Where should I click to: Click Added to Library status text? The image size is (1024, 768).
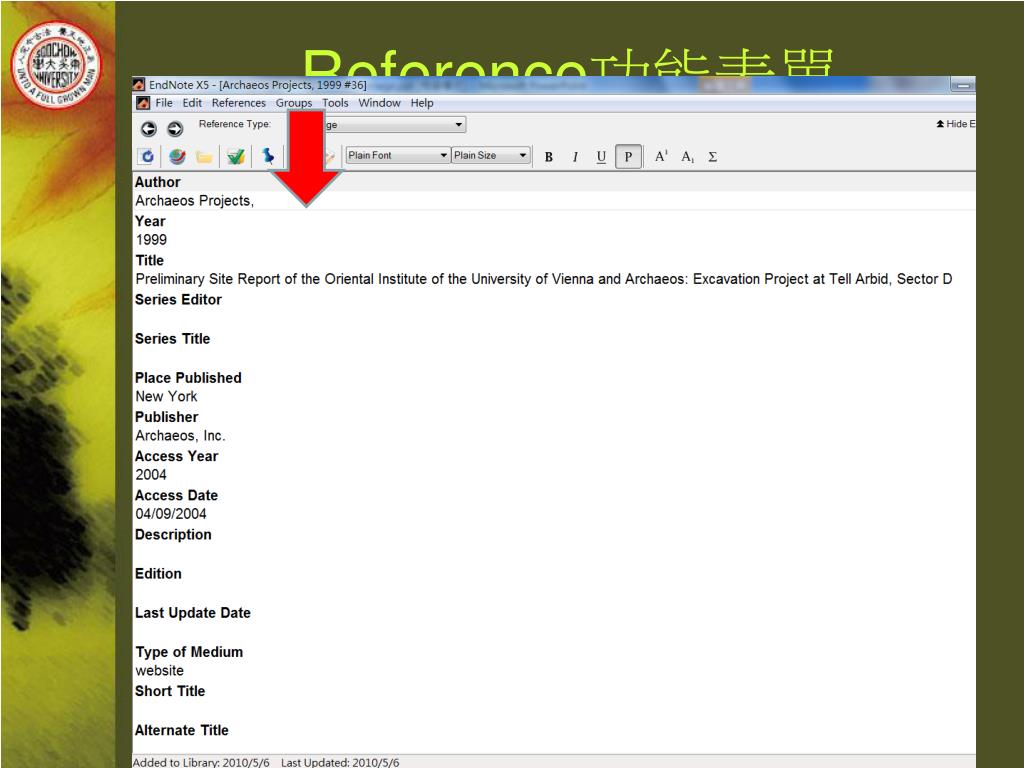201,762
